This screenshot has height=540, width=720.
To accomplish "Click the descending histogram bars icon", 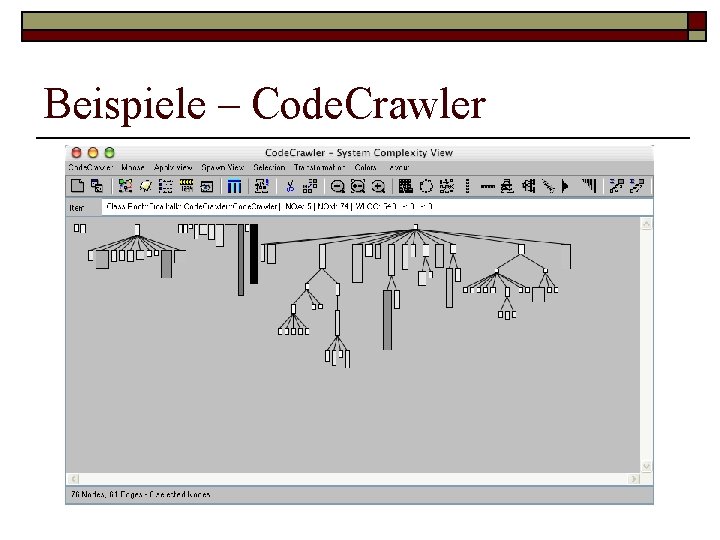I will pyautogui.click(x=589, y=186).
